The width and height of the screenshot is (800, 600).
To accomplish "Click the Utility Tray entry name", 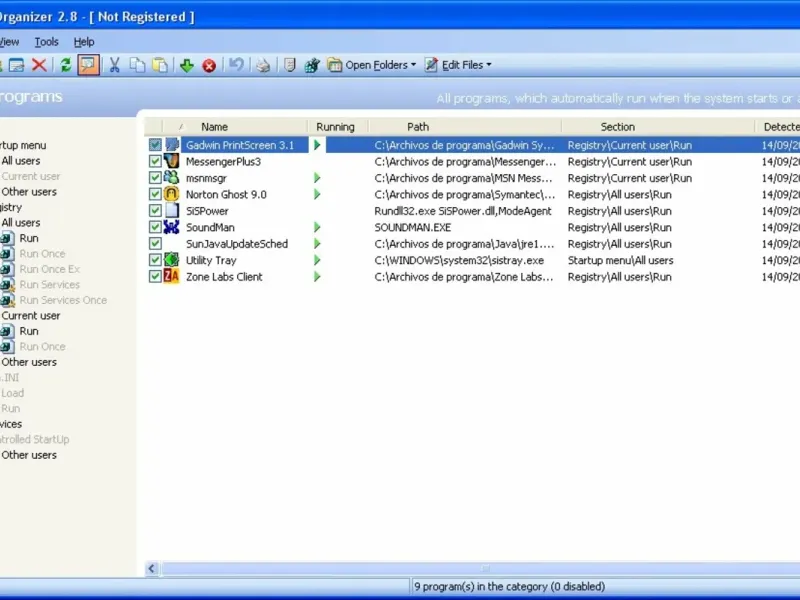I will pyautogui.click(x=211, y=260).
